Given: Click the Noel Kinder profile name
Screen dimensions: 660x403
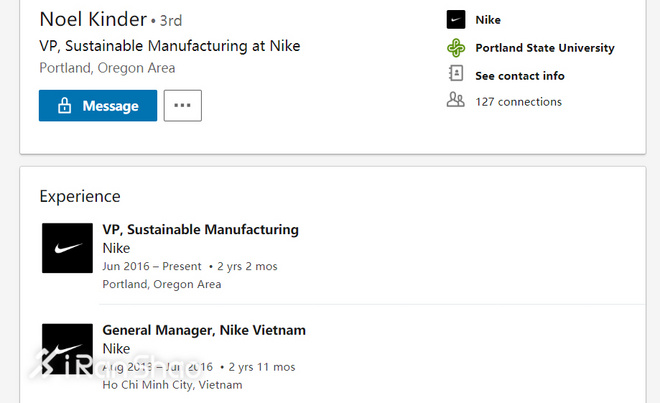Looking at the screenshot, I should point(92,19).
